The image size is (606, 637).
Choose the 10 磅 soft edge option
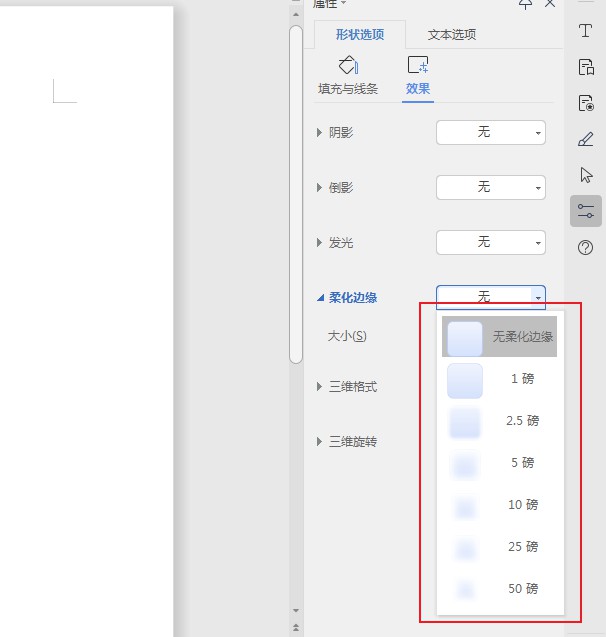coord(499,505)
